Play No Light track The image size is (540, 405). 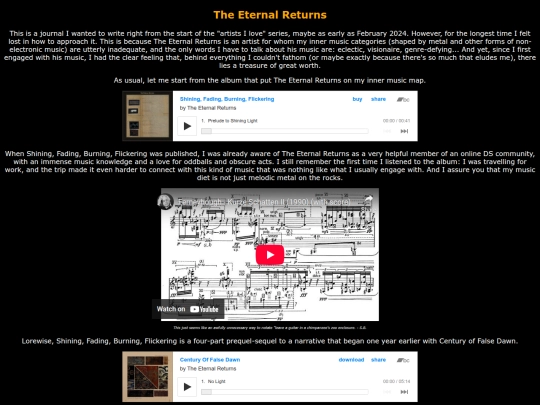tap(187, 387)
